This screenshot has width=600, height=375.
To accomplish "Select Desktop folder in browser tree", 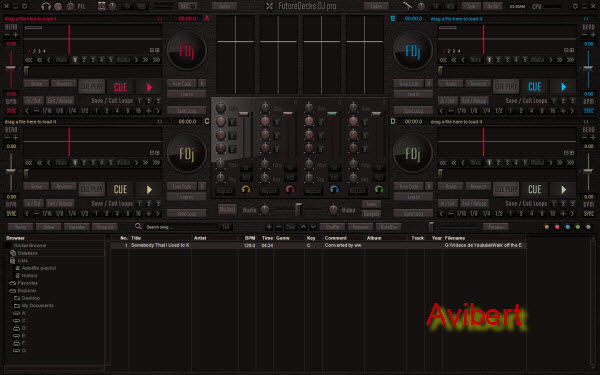I will coord(31,298).
